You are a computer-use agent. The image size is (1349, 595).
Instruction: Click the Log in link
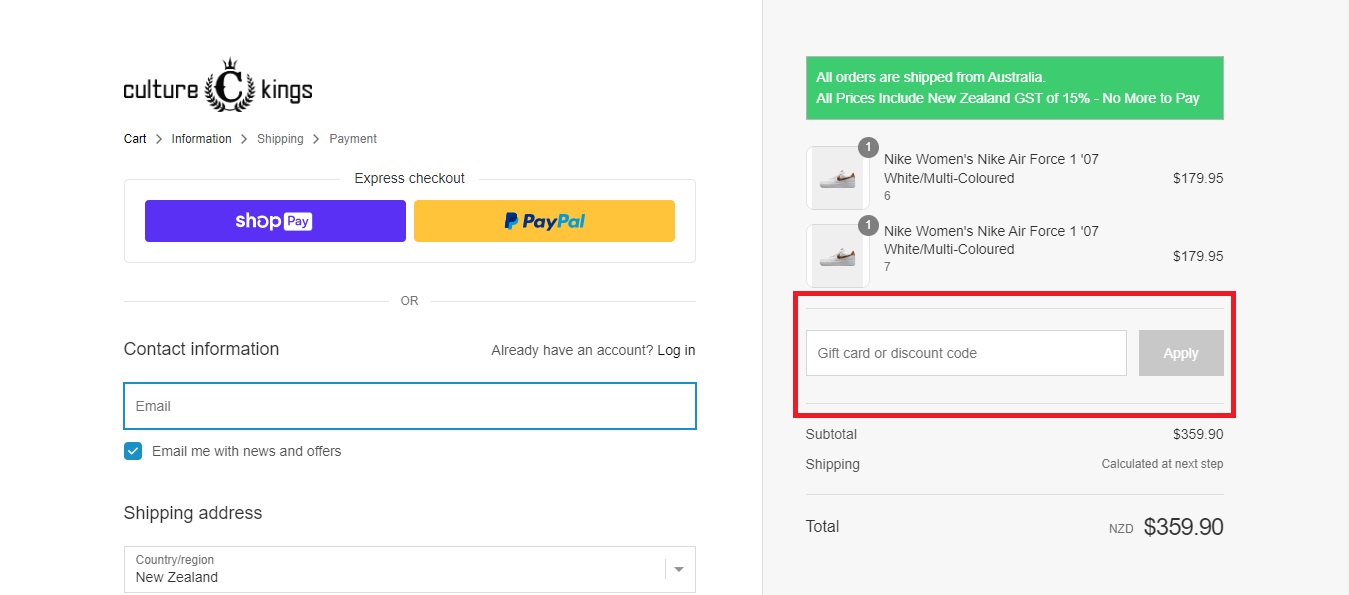[x=676, y=350]
